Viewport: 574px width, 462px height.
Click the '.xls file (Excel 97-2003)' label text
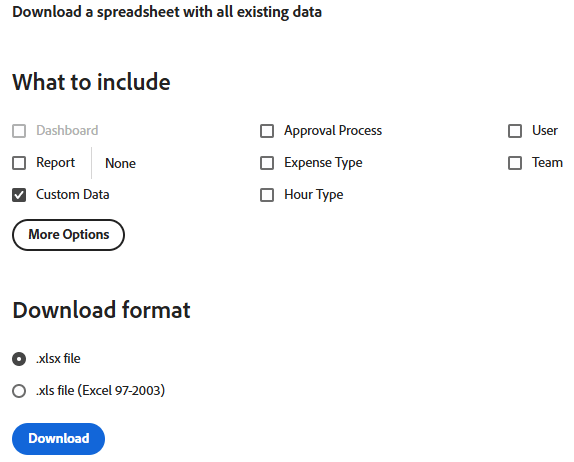click(100, 391)
